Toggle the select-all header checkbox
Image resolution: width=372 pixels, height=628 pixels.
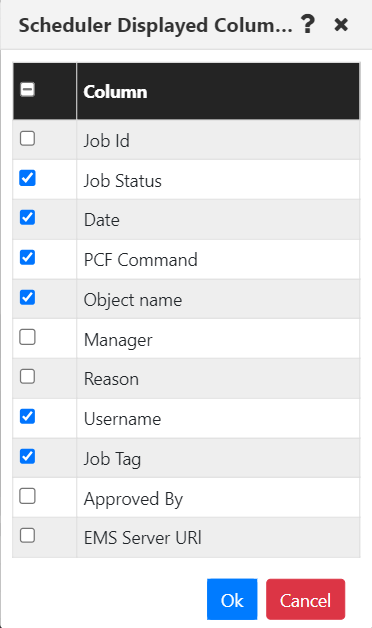(27, 89)
